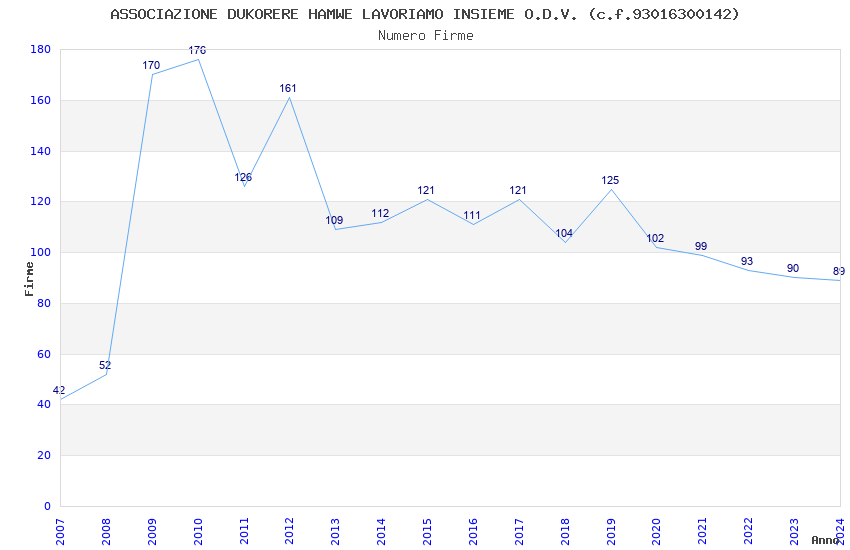Image resolution: width=850 pixels, height=550 pixels.
Task: Select the data label 104 for 2018
Action: click(564, 233)
